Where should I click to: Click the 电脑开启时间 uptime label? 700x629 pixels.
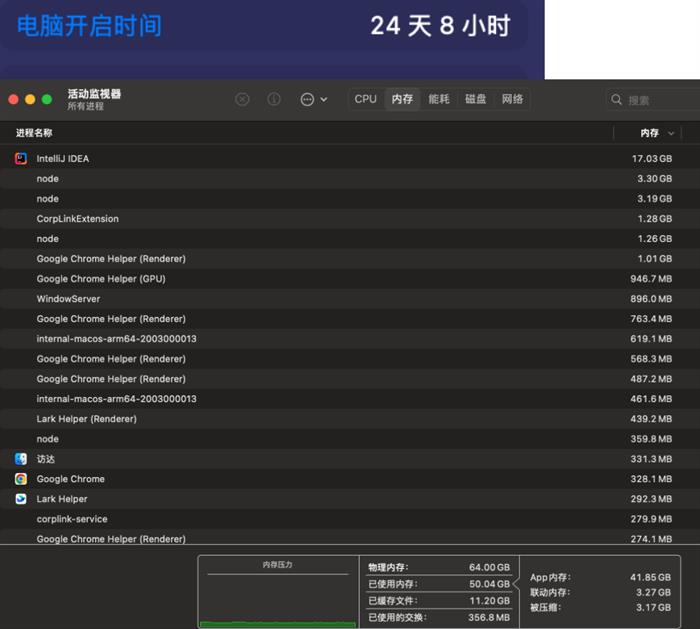pos(89,26)
